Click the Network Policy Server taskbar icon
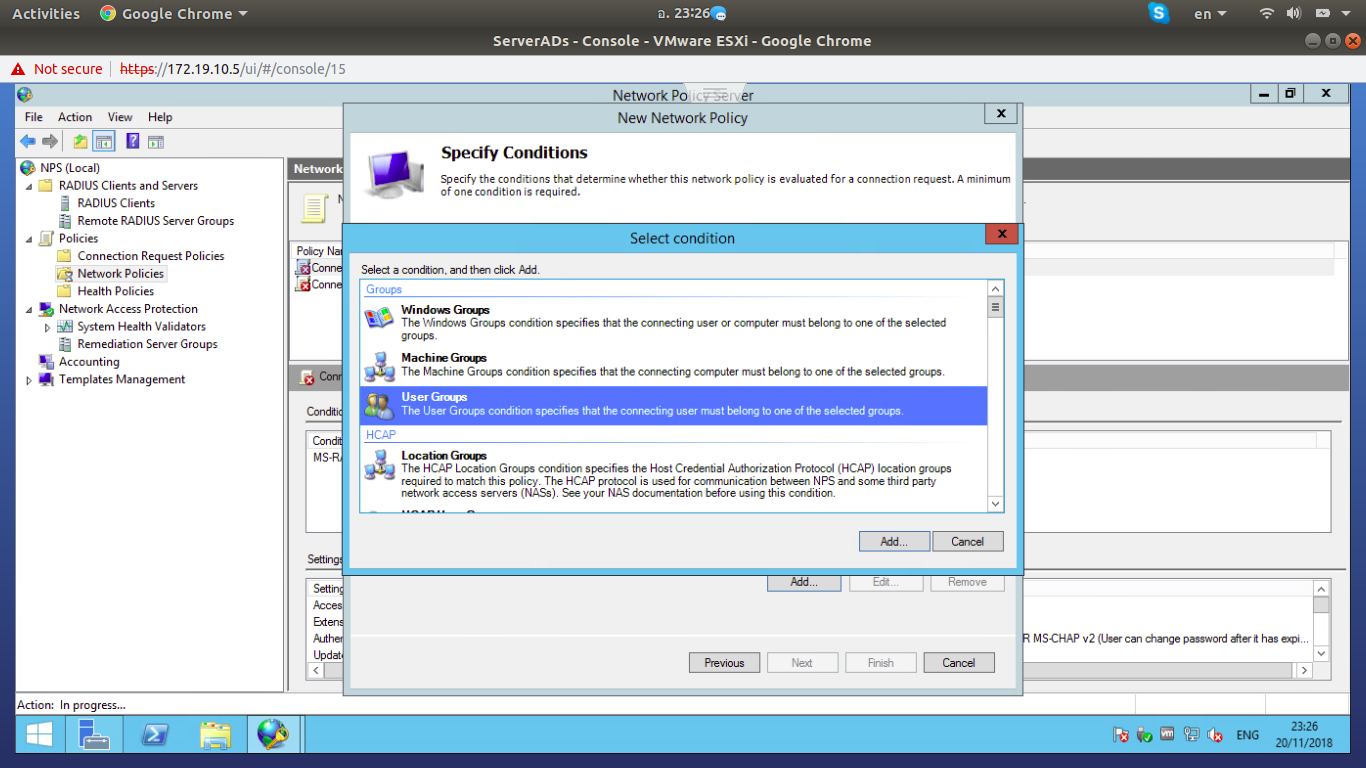This screenshot has width=1366, height=768. pos(273,735)
